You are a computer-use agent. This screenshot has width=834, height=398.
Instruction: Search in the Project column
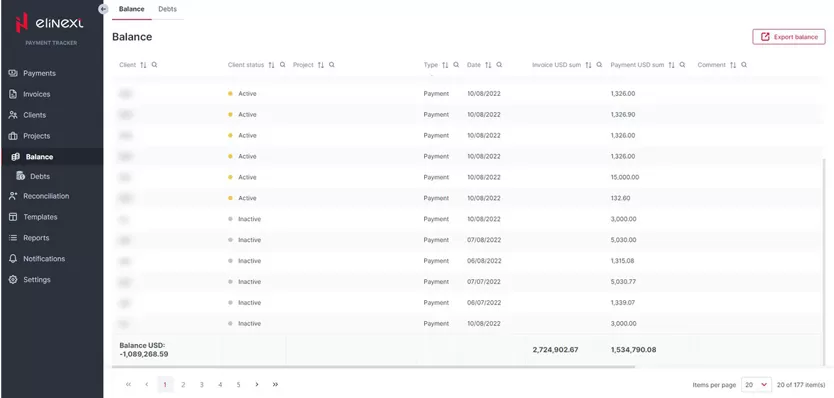(x=331, y=65)
